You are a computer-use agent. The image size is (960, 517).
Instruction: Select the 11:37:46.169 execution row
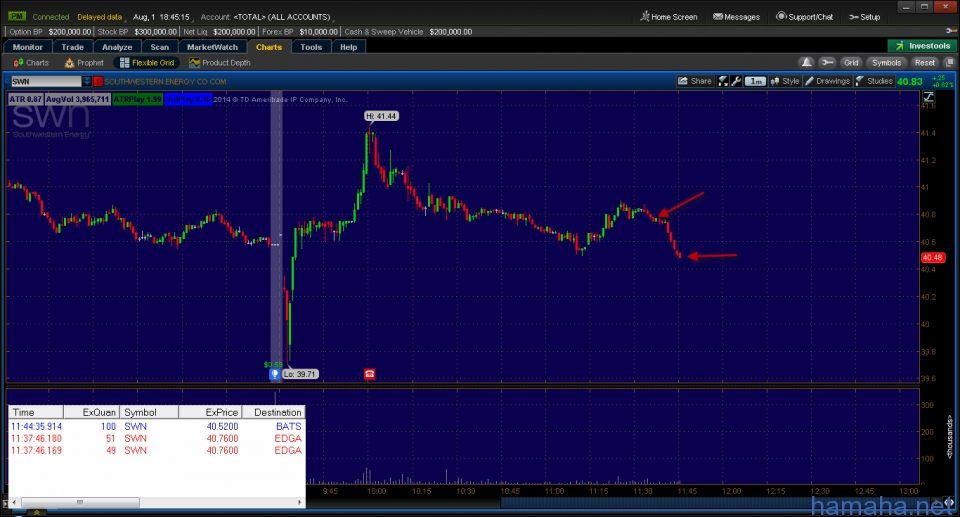157,450
